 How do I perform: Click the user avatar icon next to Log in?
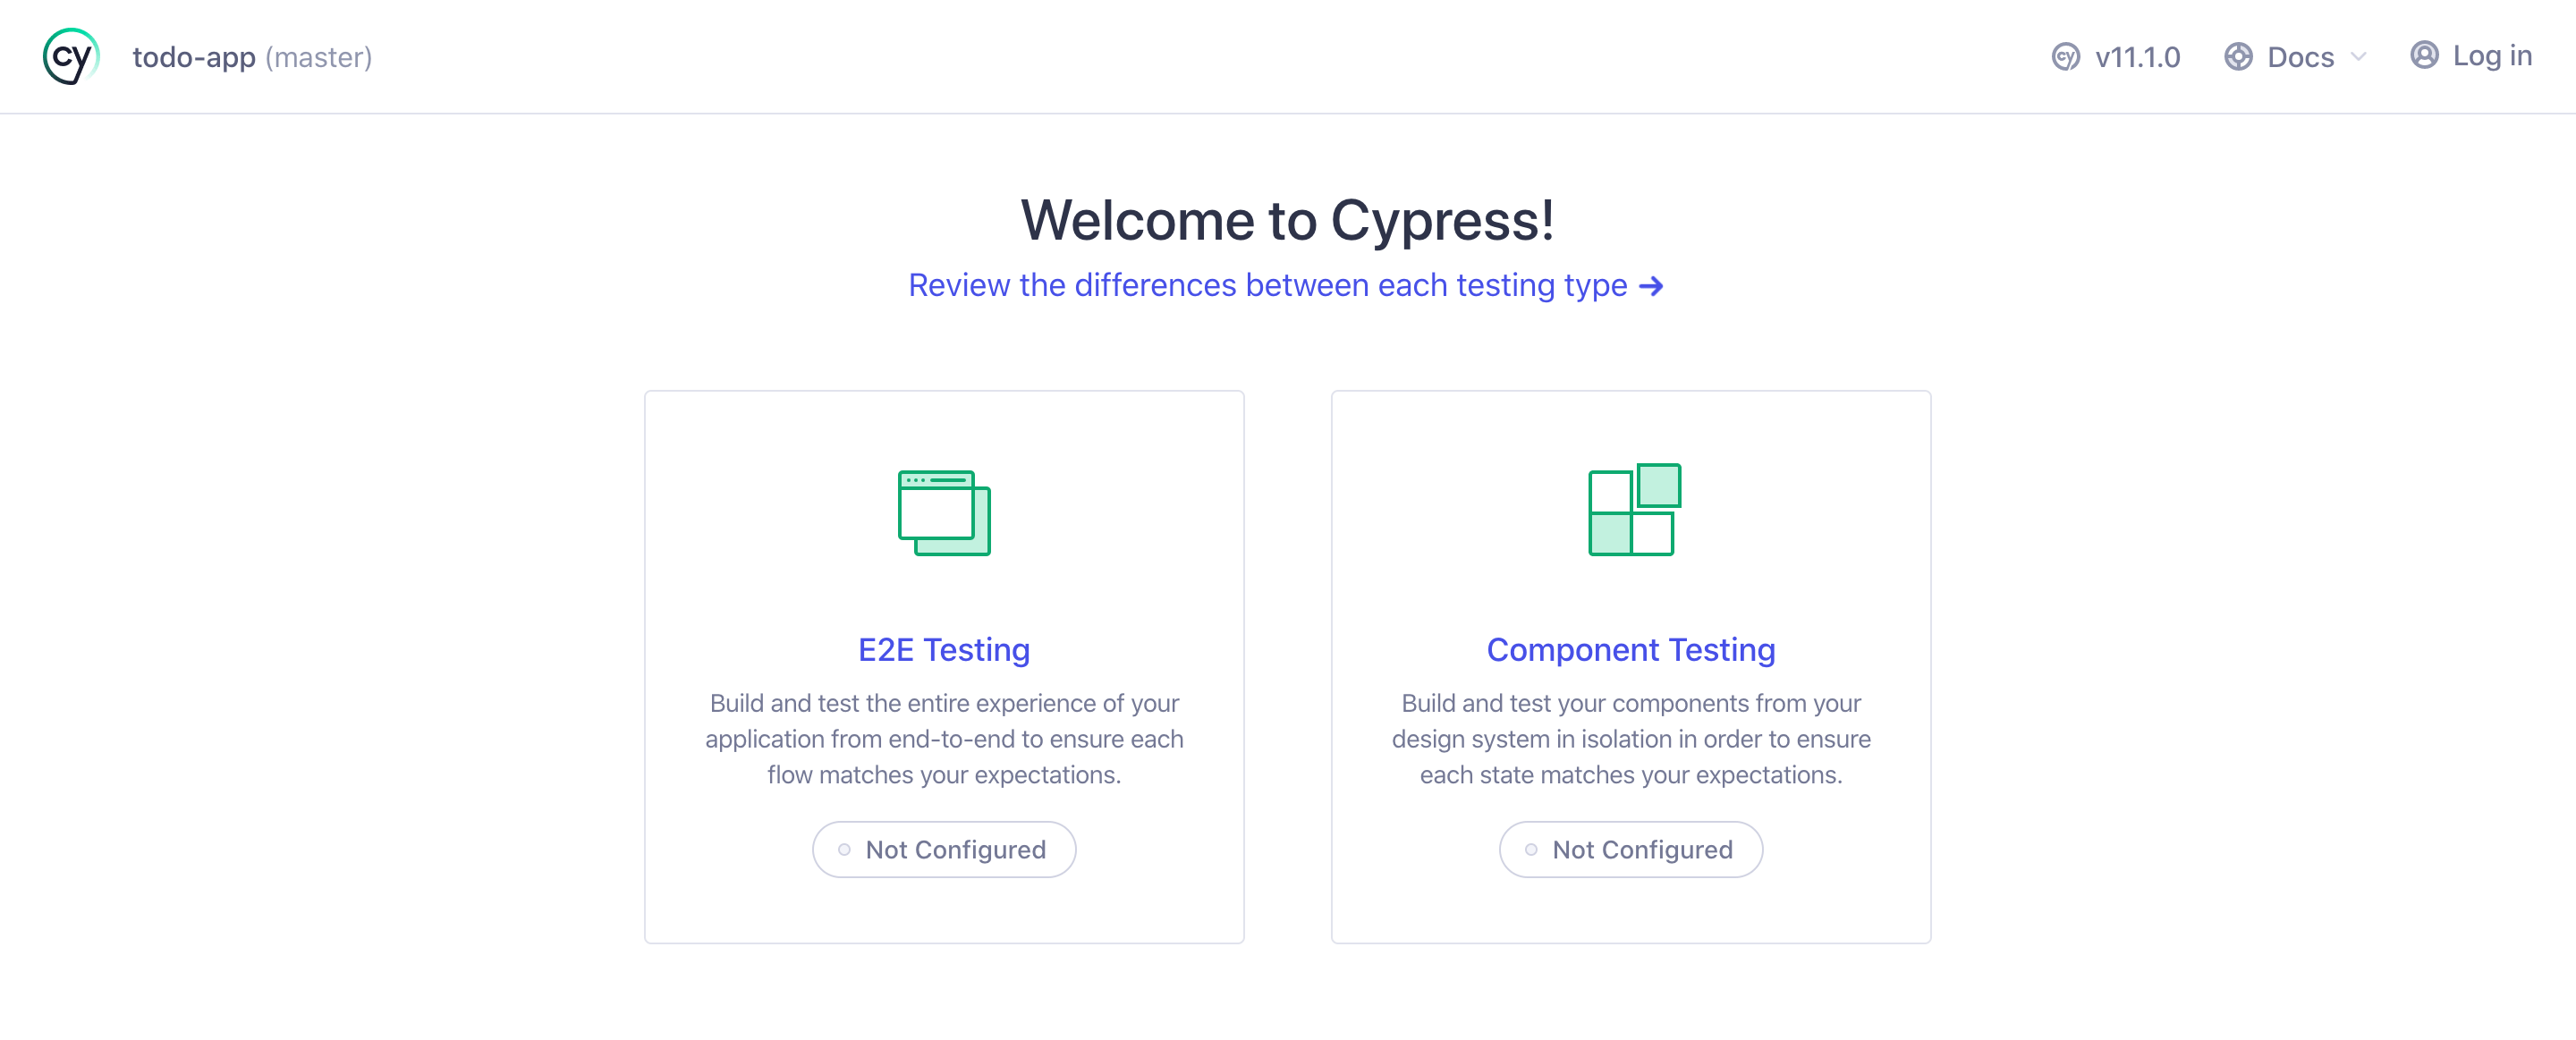coord(2424,56)
